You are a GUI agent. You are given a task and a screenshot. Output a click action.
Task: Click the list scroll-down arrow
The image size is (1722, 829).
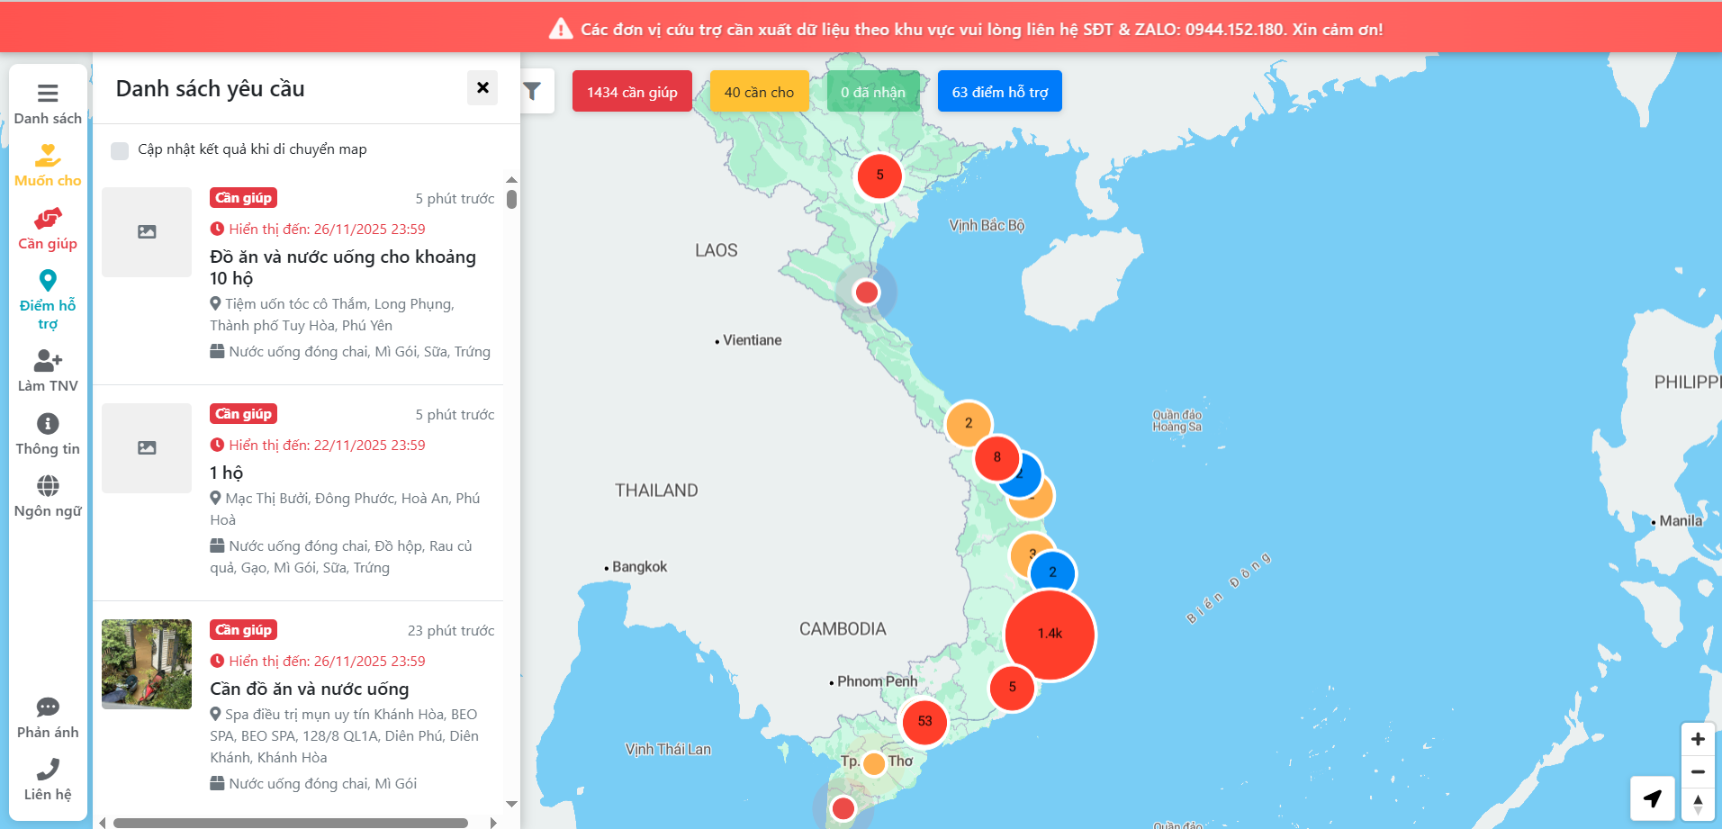coord(512,803)
